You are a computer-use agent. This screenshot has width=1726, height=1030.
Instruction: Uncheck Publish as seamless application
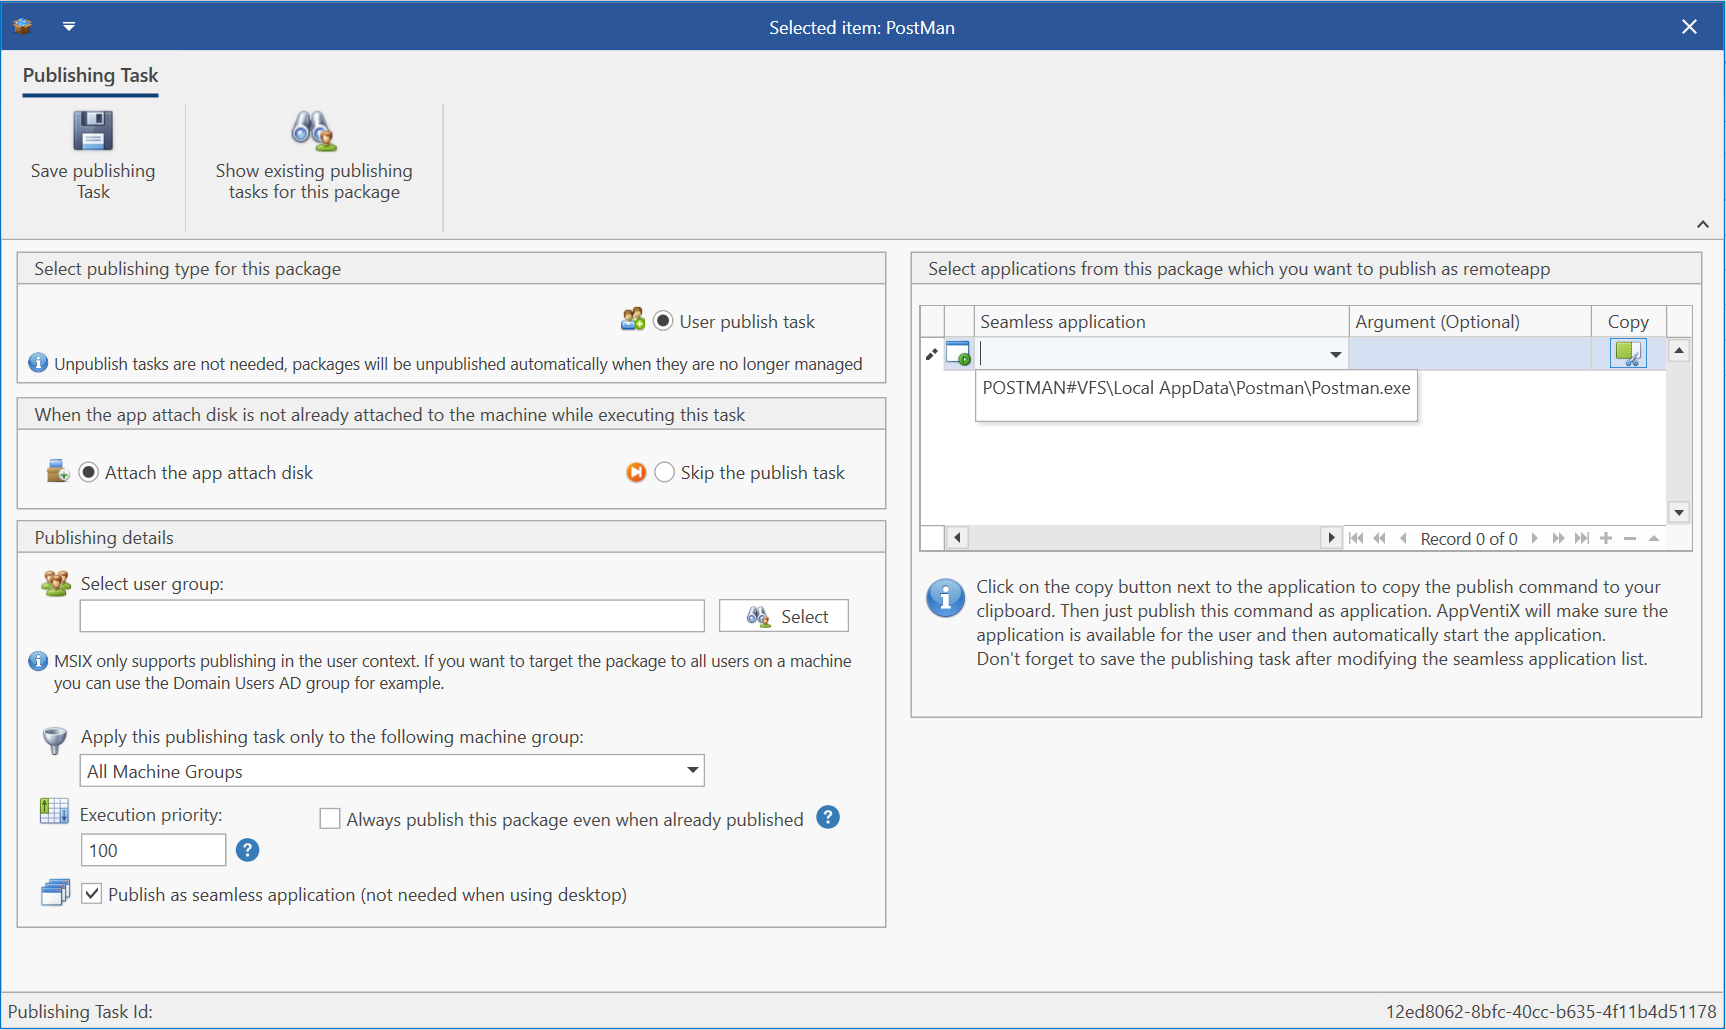92,894
